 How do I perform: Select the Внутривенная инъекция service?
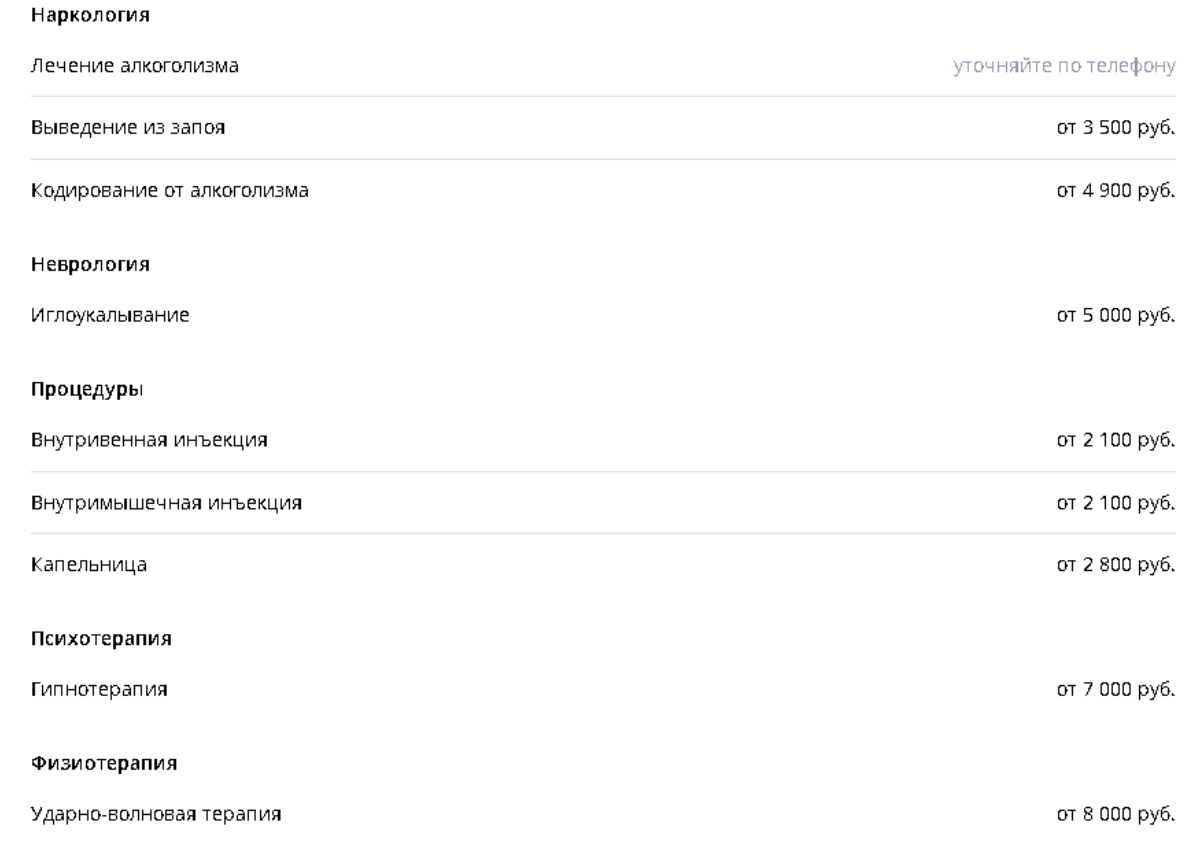(x=149, y=440)
